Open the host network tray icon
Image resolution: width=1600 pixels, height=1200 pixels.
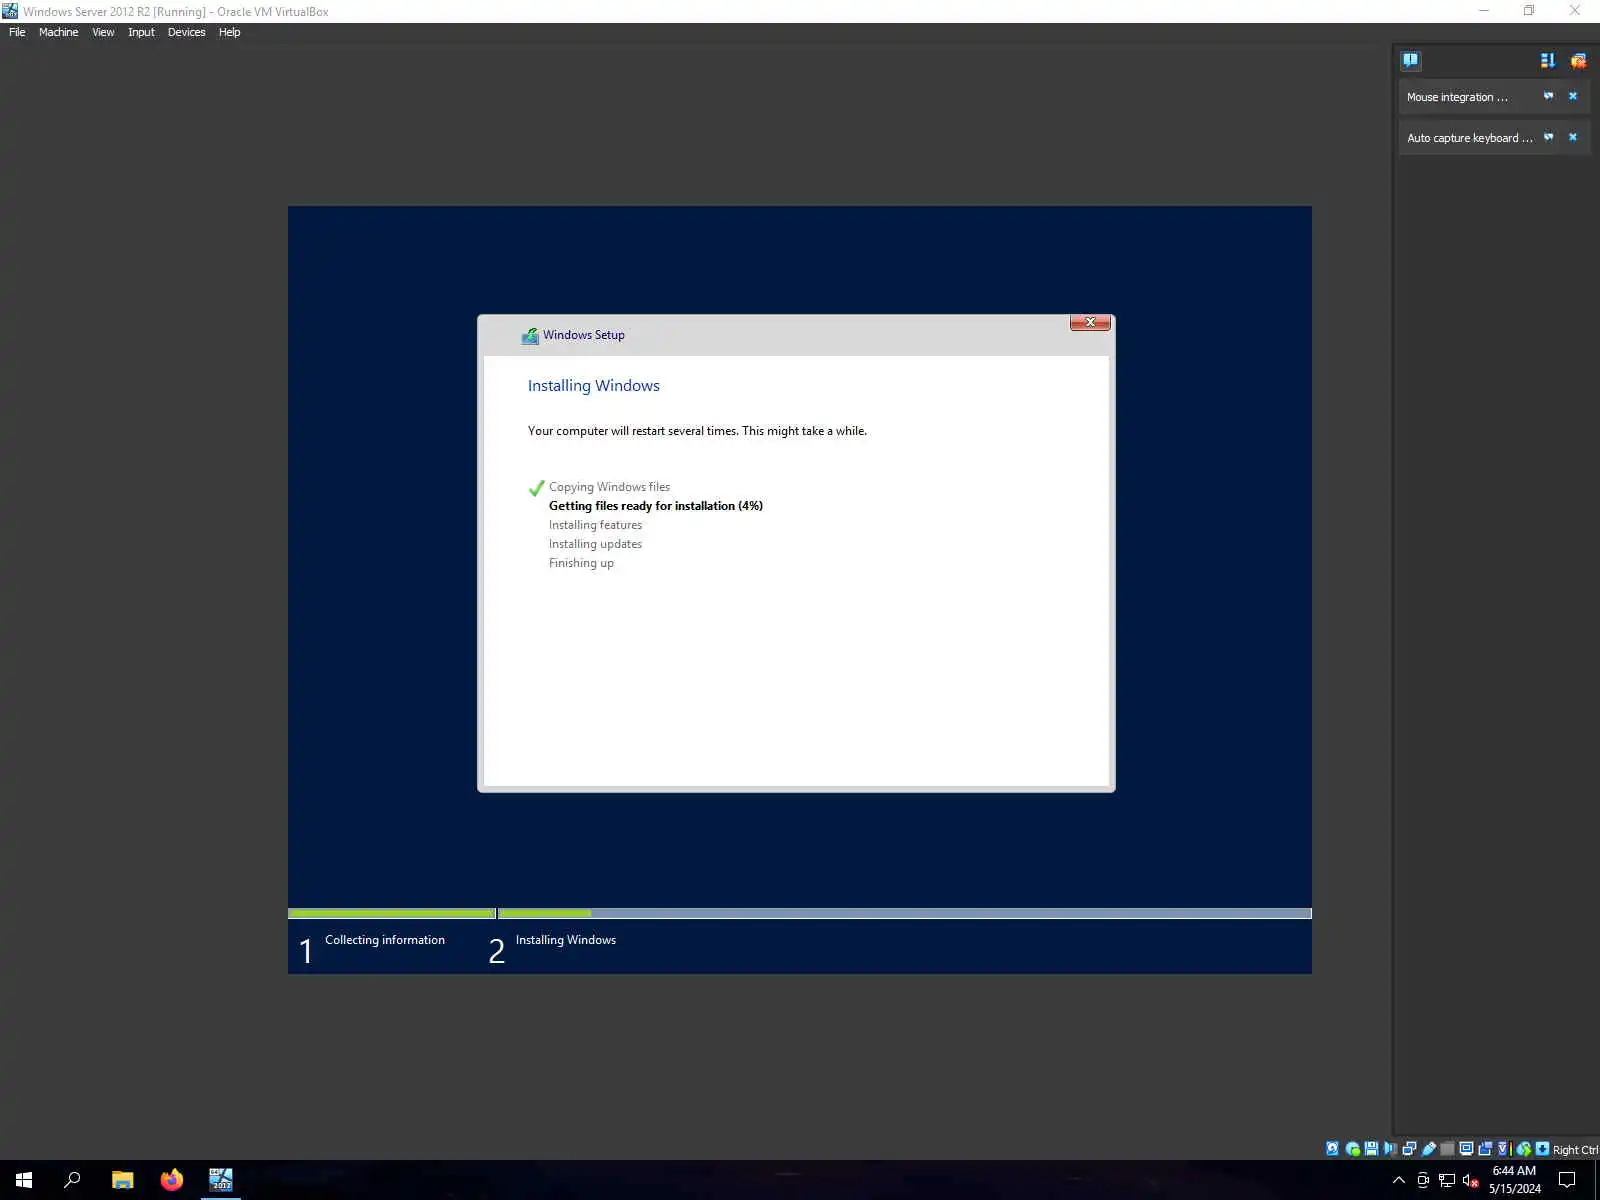(1447, 1180)
